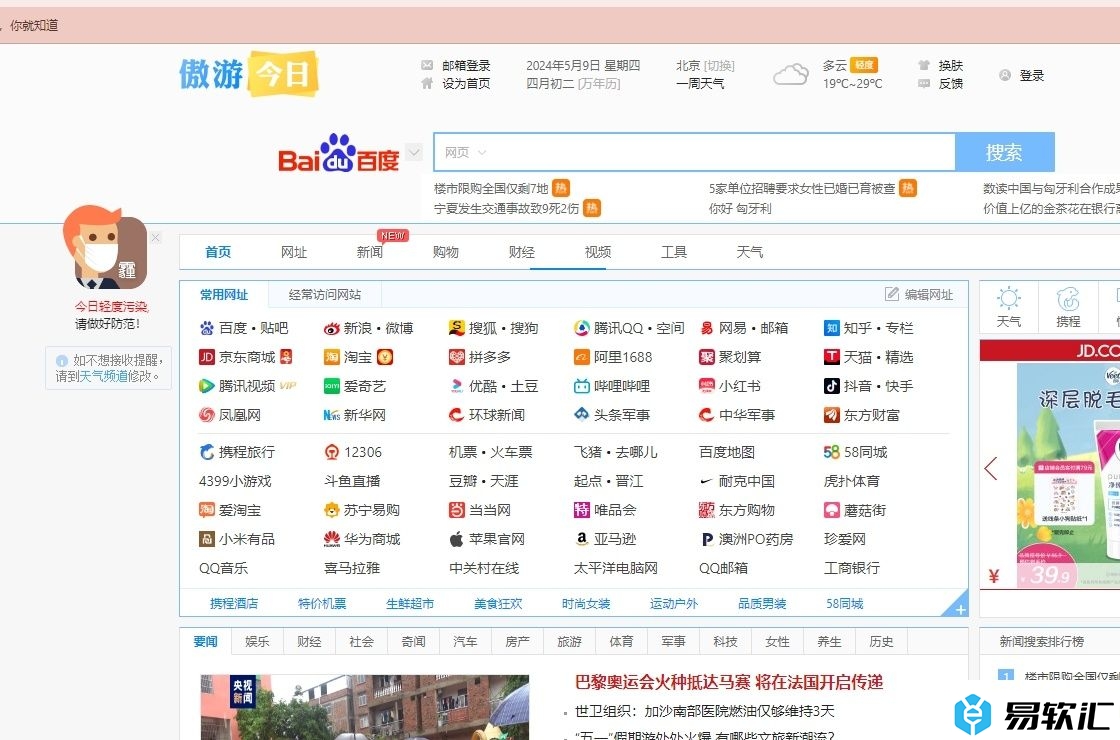The height and width of the screenshot is (740, 1120).
Task: Open the search engine dropdown arrow
Action: [x=414, y=151]
